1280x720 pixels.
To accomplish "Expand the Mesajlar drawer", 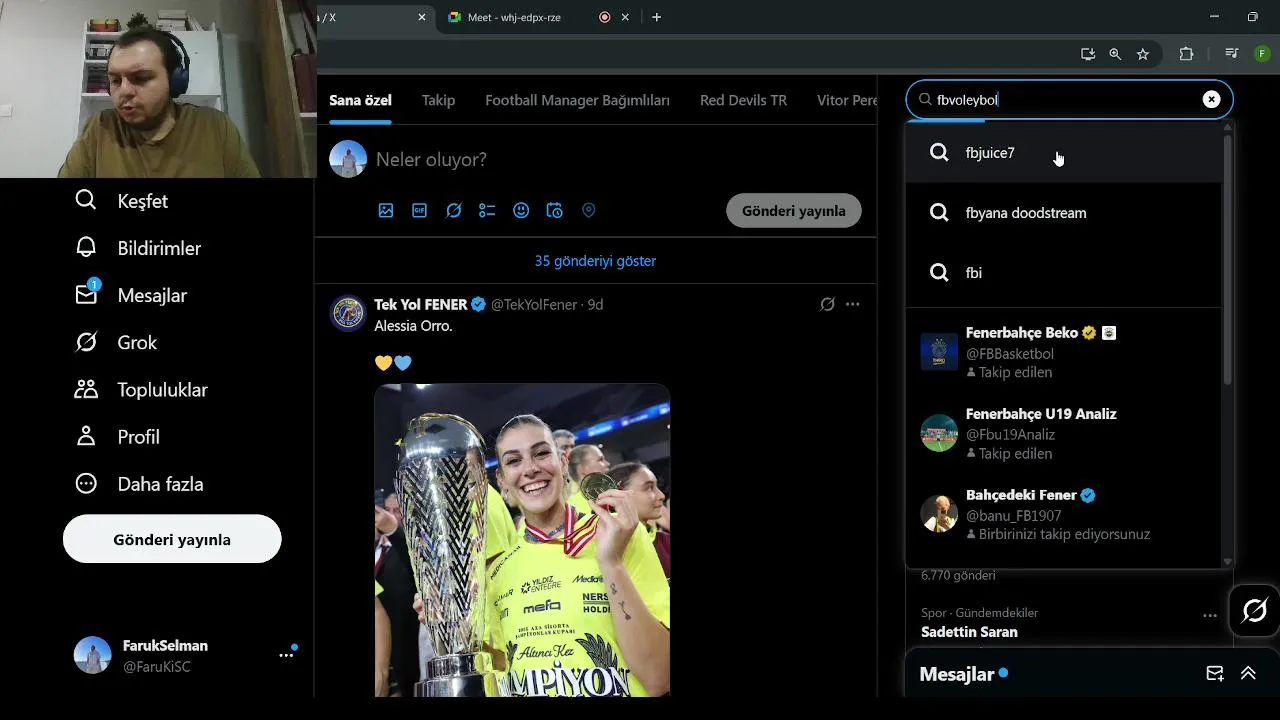I will [1248, 674].
